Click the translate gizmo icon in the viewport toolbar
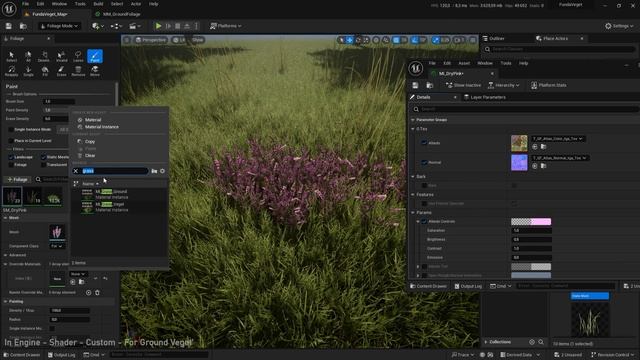640x360 pixels. 350,40
